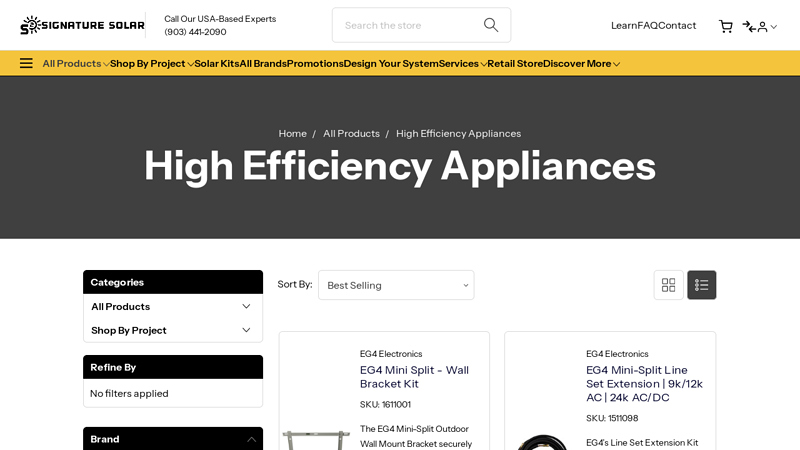800x450 pixels.
Task: Expand All Products category in sidebar
Action: pyautogui.click(x=246, y=306)
